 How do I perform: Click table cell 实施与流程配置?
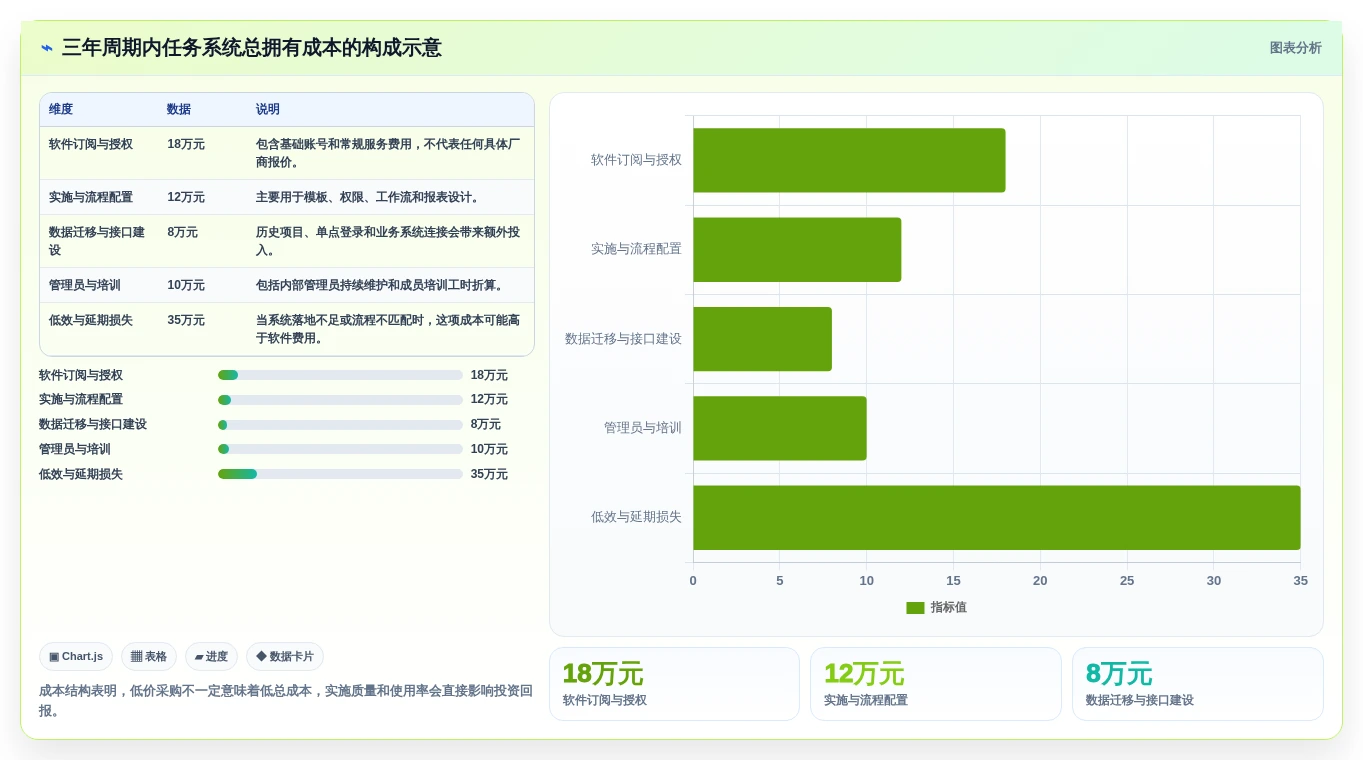click(x=91, y=198)
